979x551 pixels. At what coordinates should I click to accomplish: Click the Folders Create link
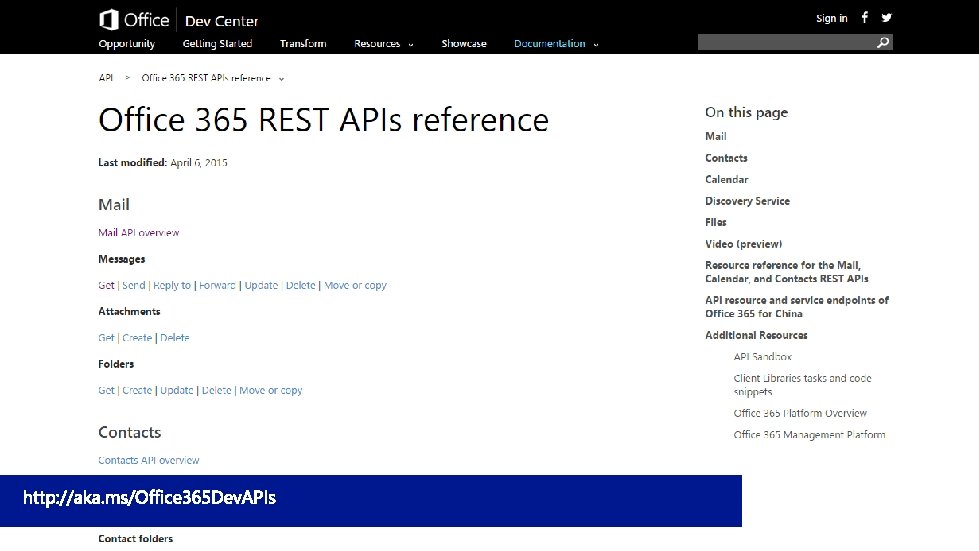click(137, 390)
